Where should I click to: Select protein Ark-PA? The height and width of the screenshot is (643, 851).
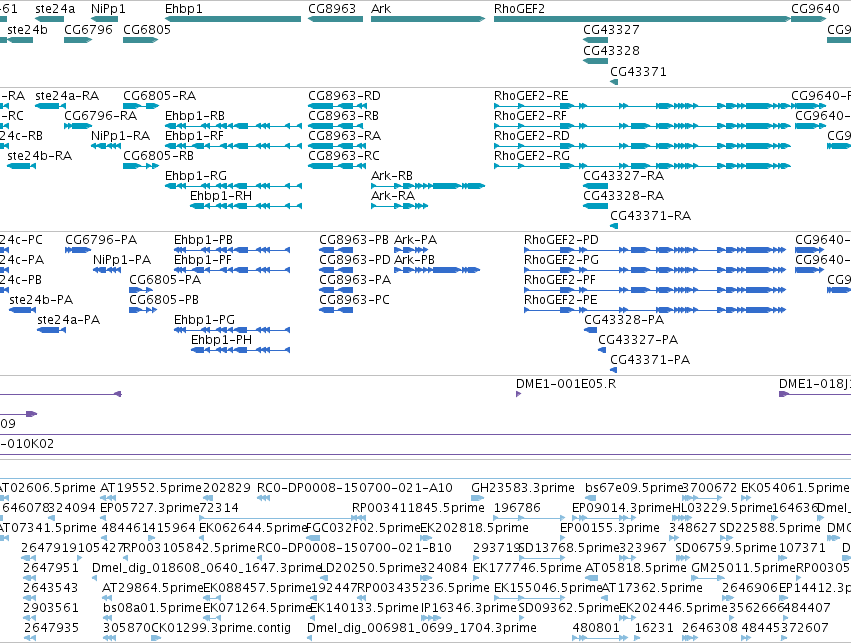[x=411, y=250]
